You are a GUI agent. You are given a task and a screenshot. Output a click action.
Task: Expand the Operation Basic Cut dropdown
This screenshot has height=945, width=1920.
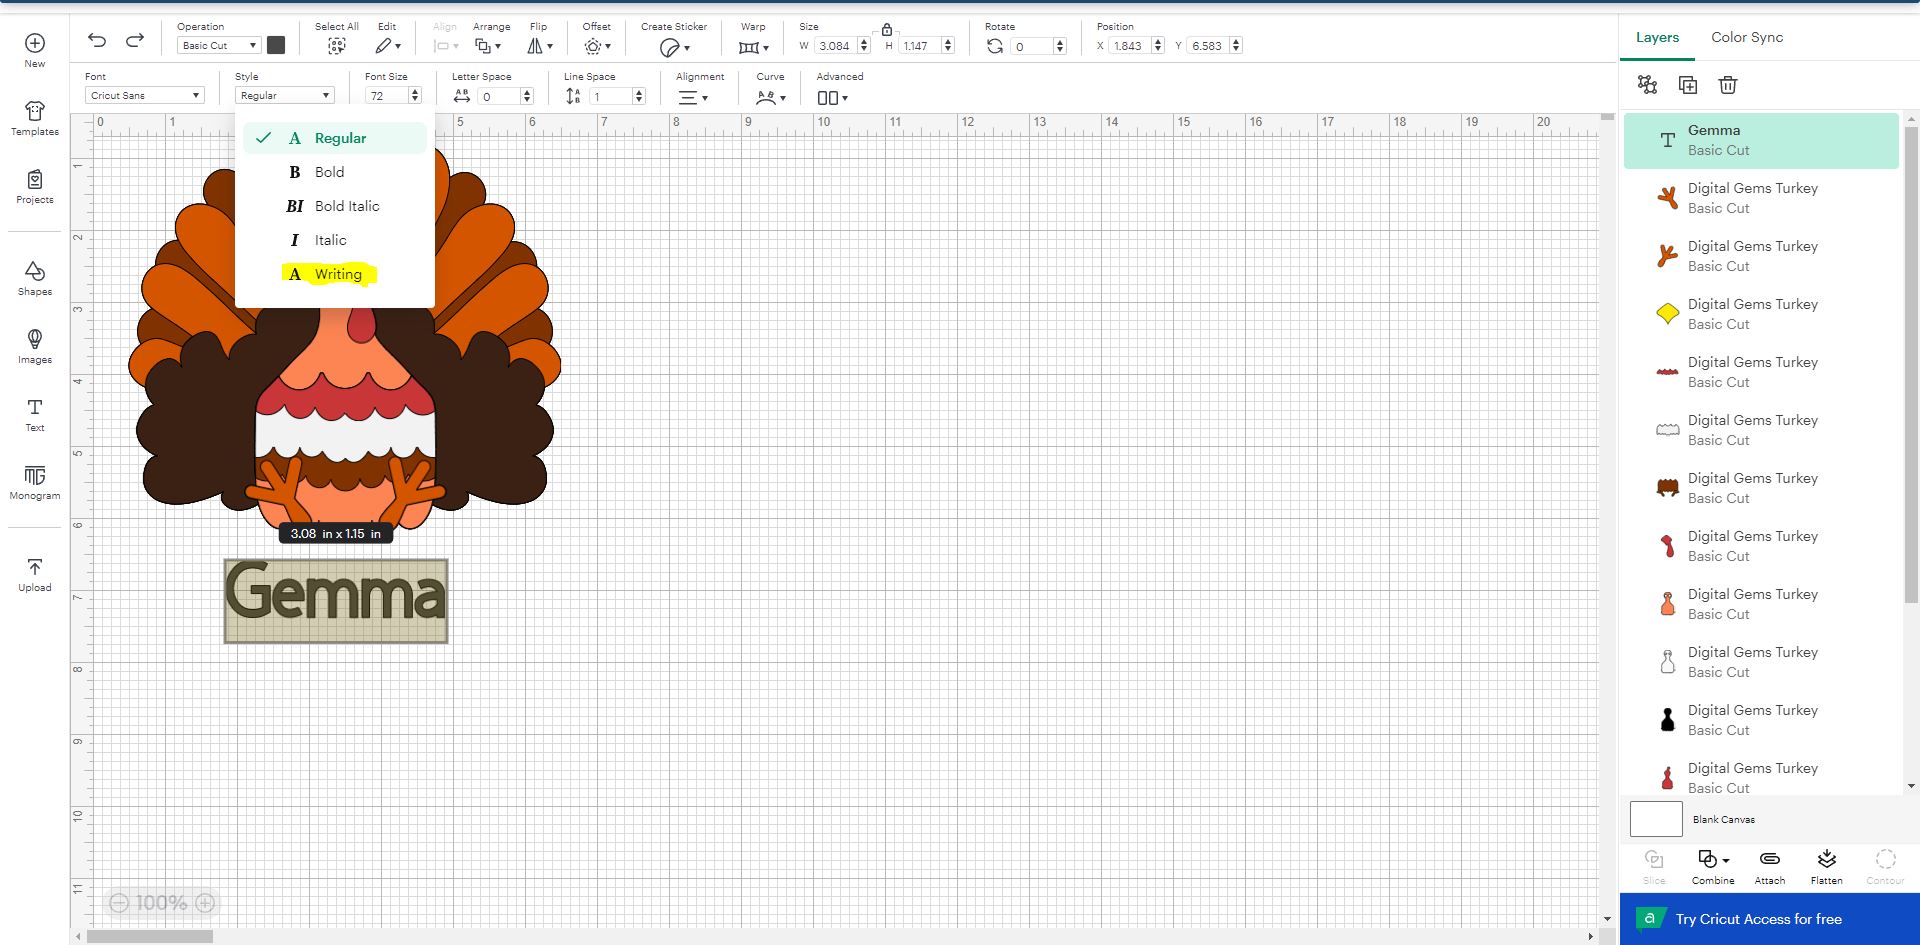(219, 45)
